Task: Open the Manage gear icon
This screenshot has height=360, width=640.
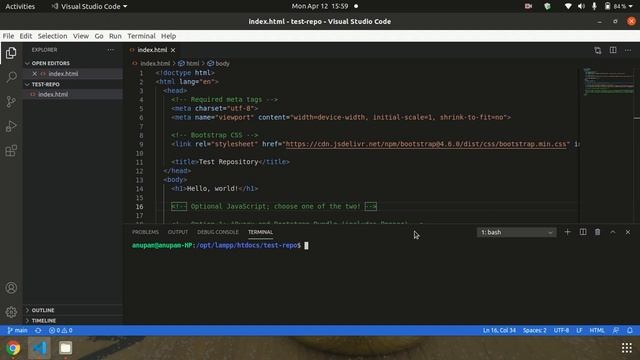Action: 11,312
